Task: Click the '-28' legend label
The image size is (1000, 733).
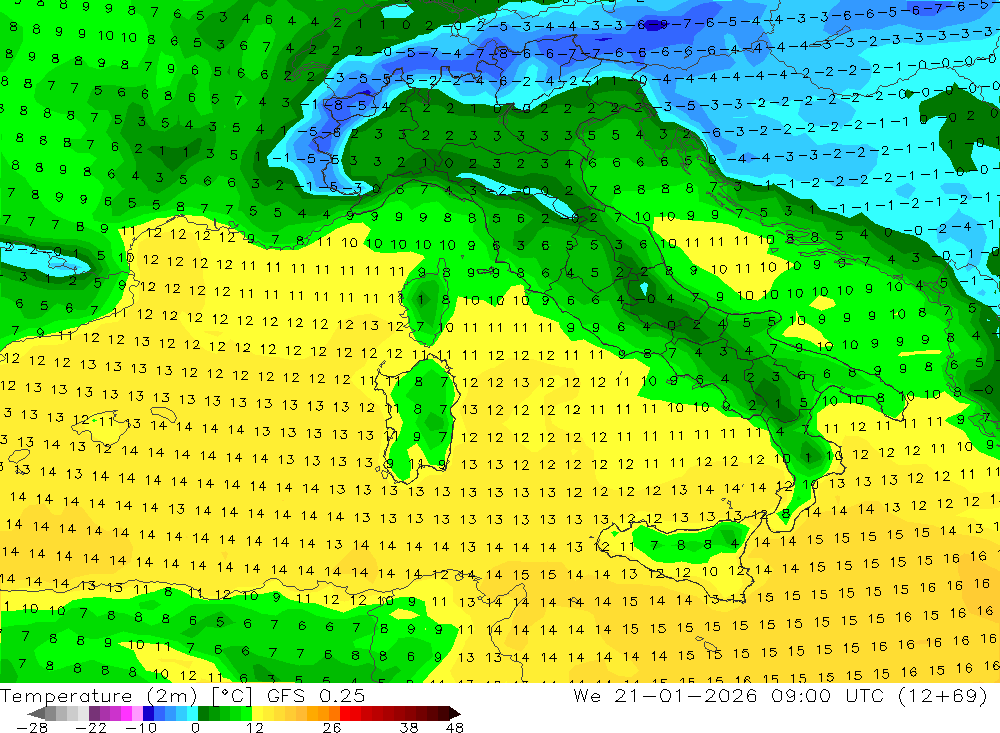Action: (31, 727)
